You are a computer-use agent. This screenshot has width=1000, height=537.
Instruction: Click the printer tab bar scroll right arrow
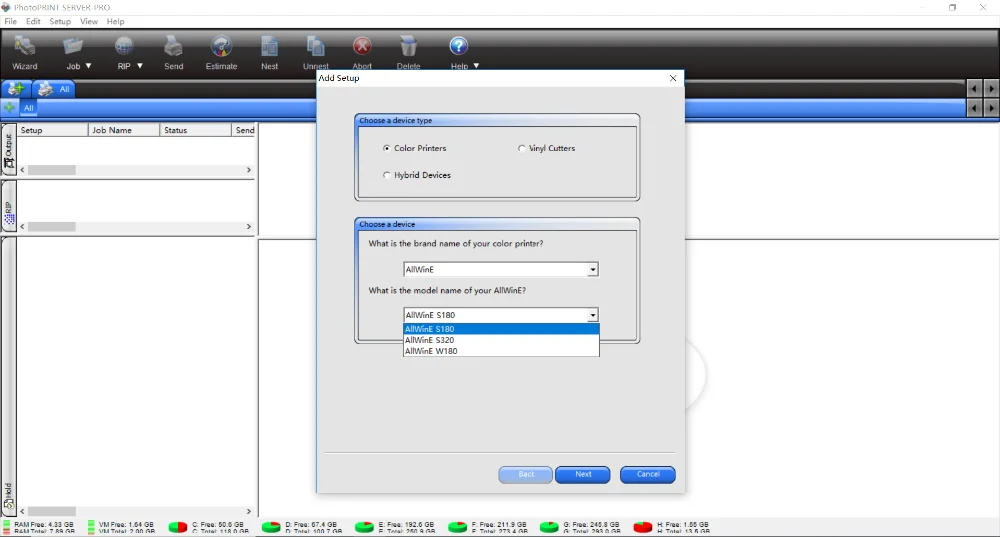pos(991,89)
